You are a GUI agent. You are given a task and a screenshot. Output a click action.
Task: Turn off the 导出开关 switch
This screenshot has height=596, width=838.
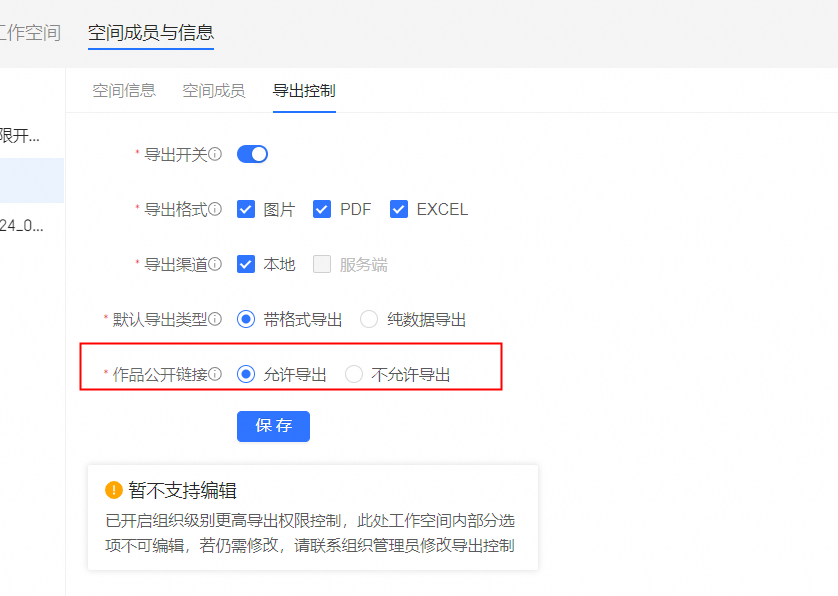pyautogui.click(x=252, y=154)
